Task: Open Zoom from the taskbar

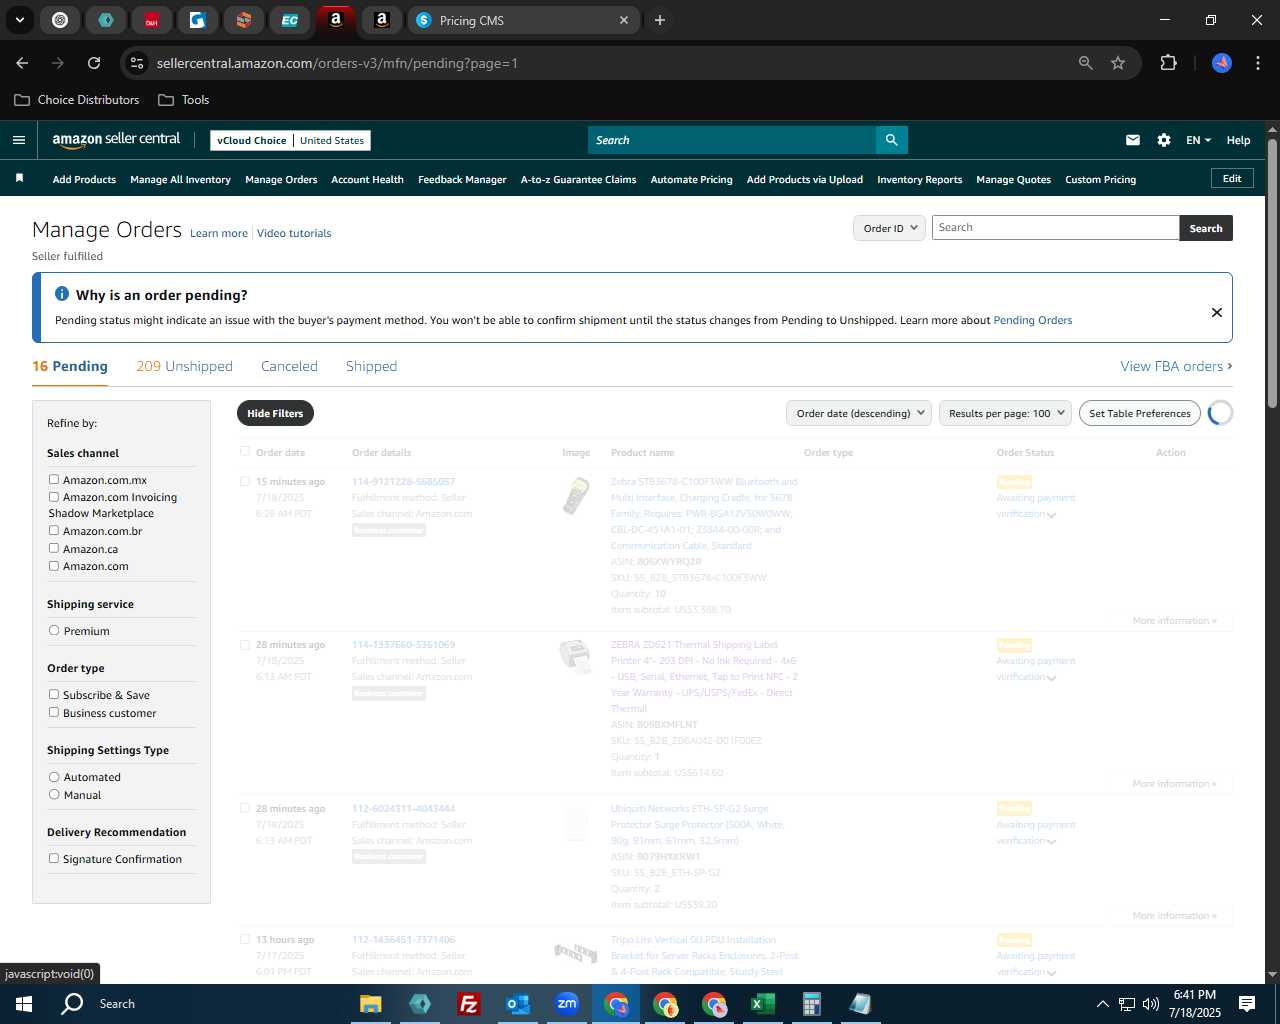Action: pos(567,1004)
